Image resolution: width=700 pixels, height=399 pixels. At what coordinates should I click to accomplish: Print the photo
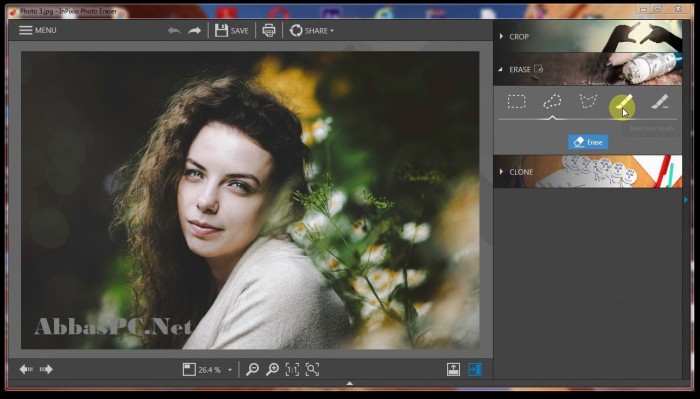pos(269,30)
